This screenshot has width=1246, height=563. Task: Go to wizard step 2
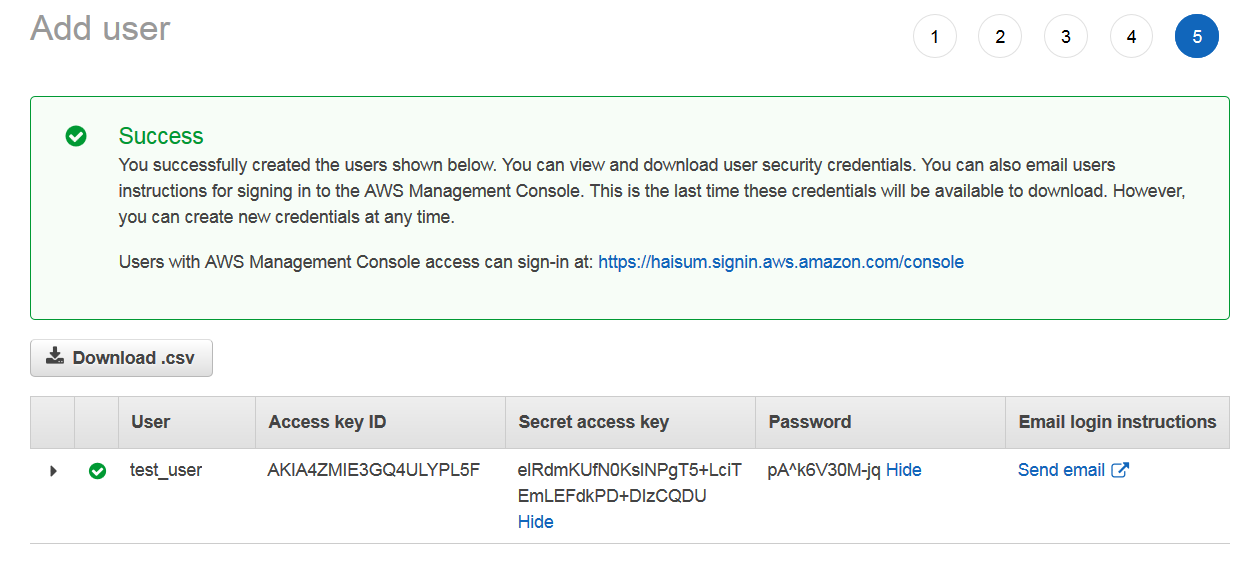1000,37
